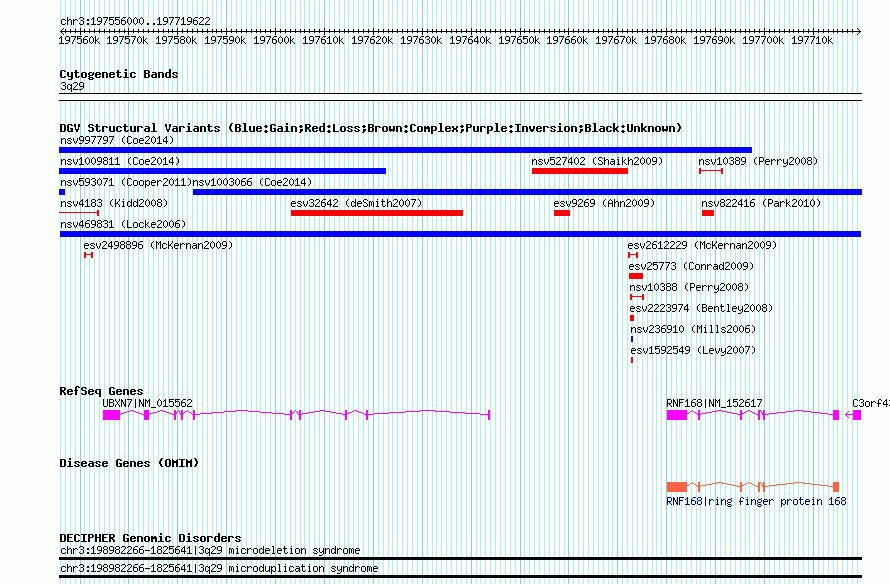Click the nsv10389 (Perry2008) variant marker

711,171
